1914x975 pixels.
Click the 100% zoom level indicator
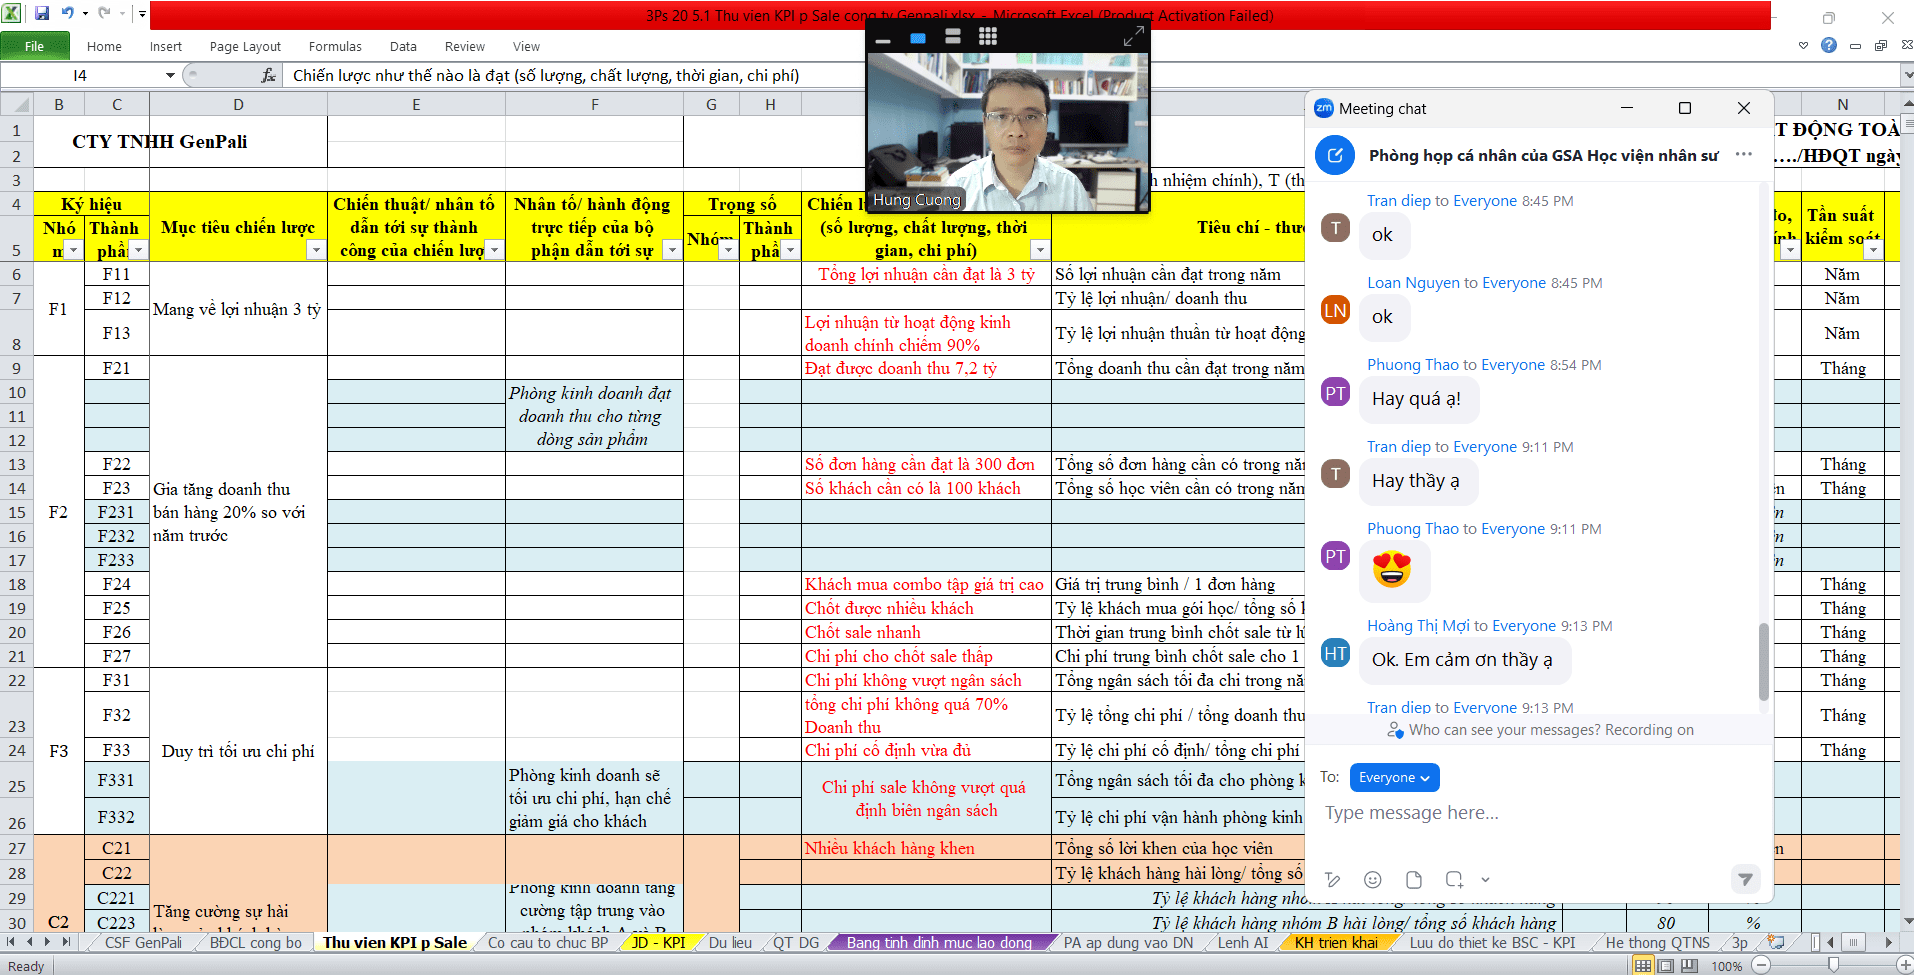click(x=1727, y=966)
